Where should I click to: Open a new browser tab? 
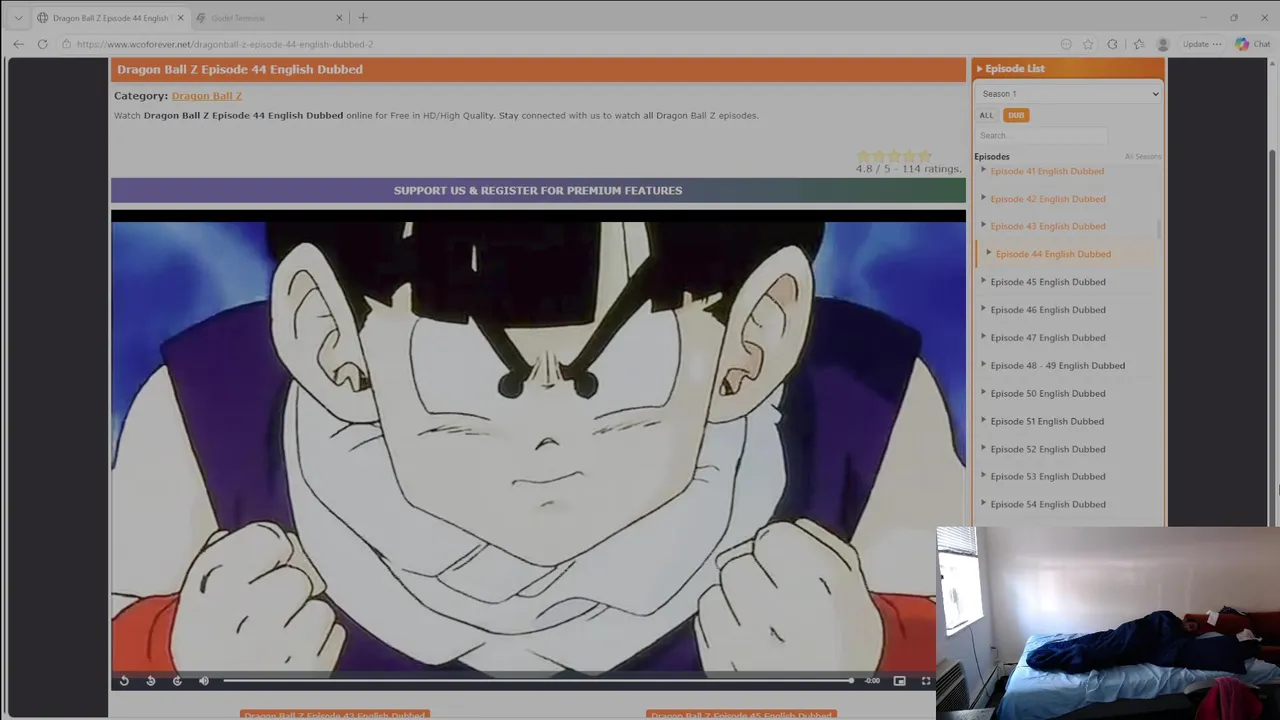point(363,18)
